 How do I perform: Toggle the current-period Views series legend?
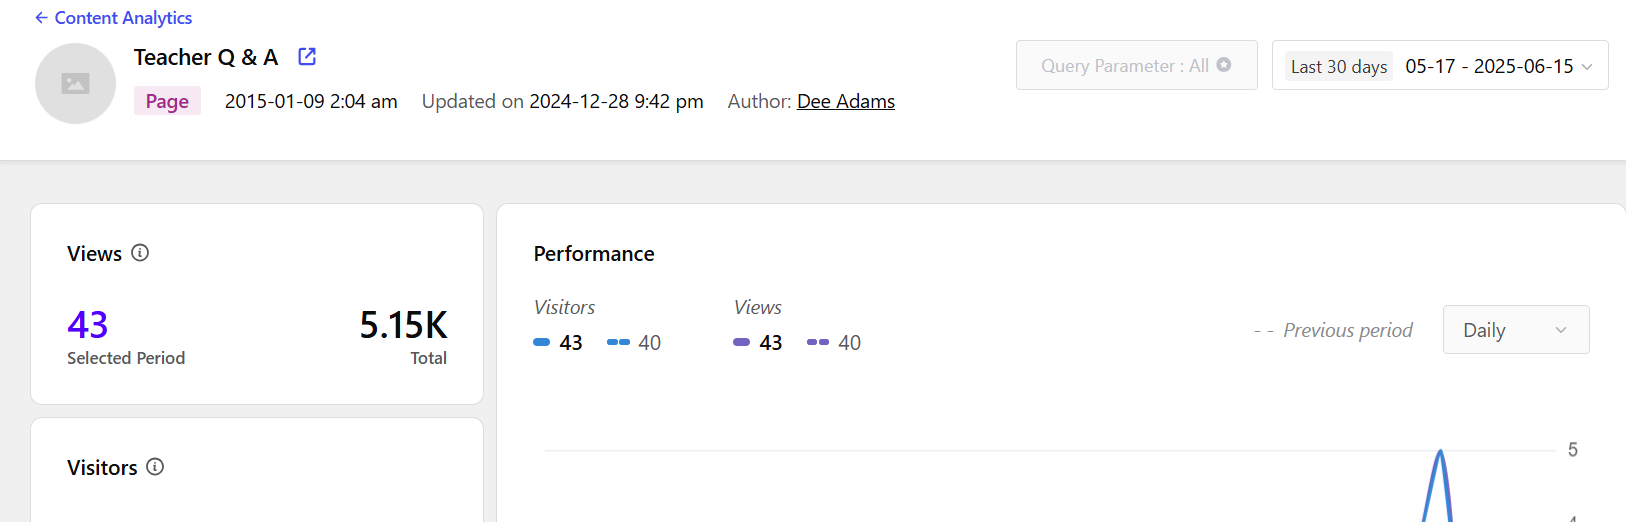tap(758, 343)
